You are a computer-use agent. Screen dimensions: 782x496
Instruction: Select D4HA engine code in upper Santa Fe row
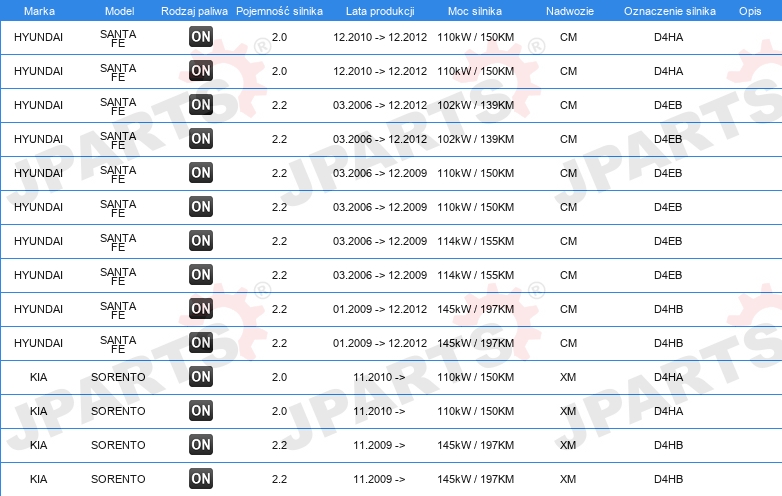pos(668,37)
